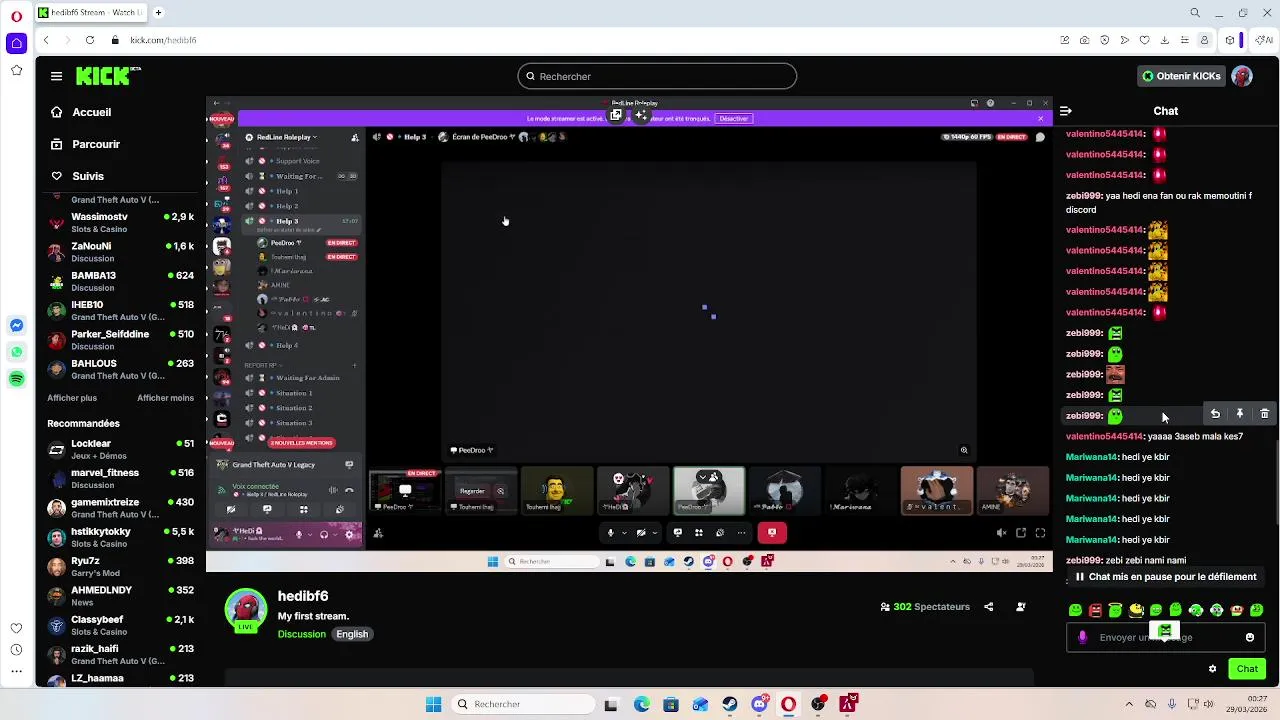1280x720 pixels.
Task: Open microphone options dropdown arrow in call controls
Action: 624,533
